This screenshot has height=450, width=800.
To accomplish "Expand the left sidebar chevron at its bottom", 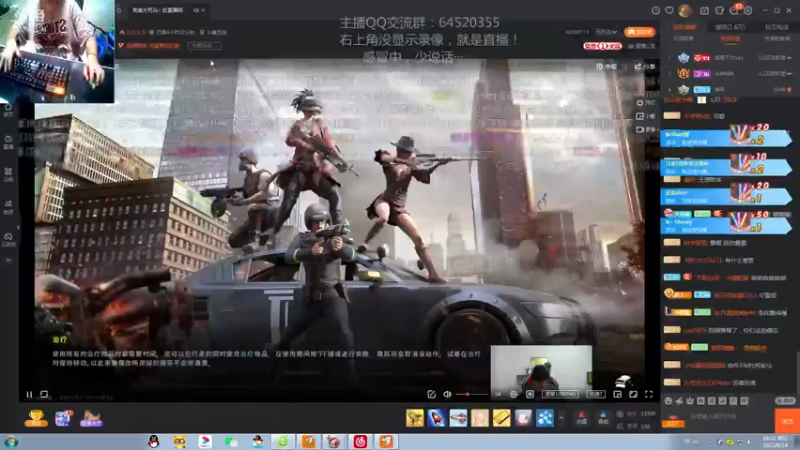I will click(x=8, y=260).
